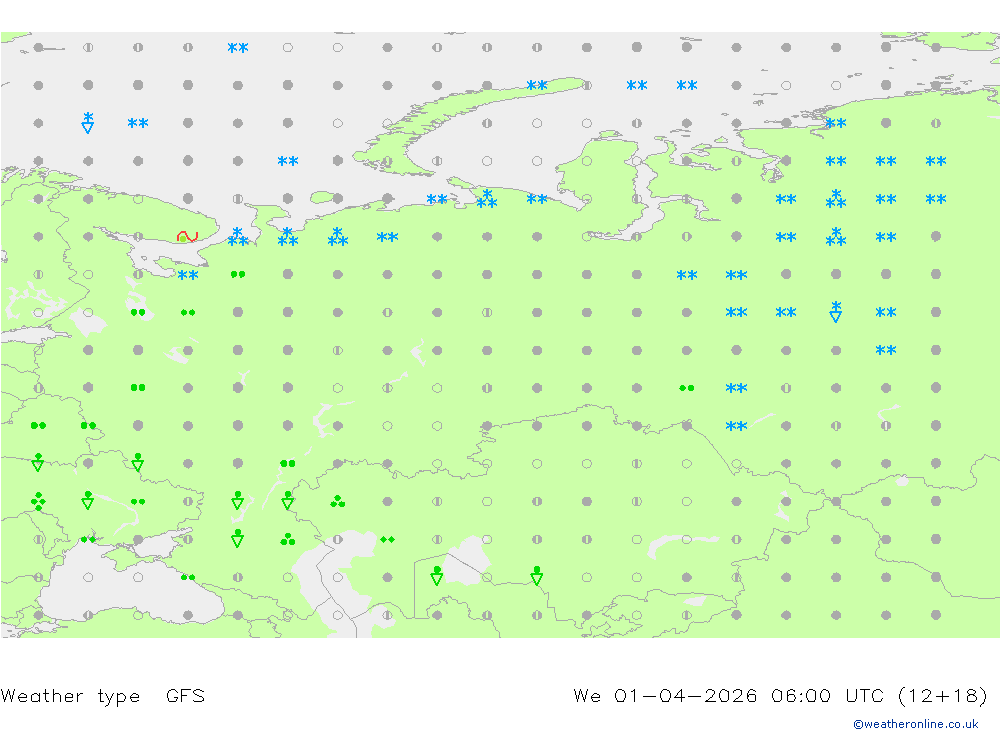Click the "GFS" model label
1000x733 pixels.
(186, 695)
